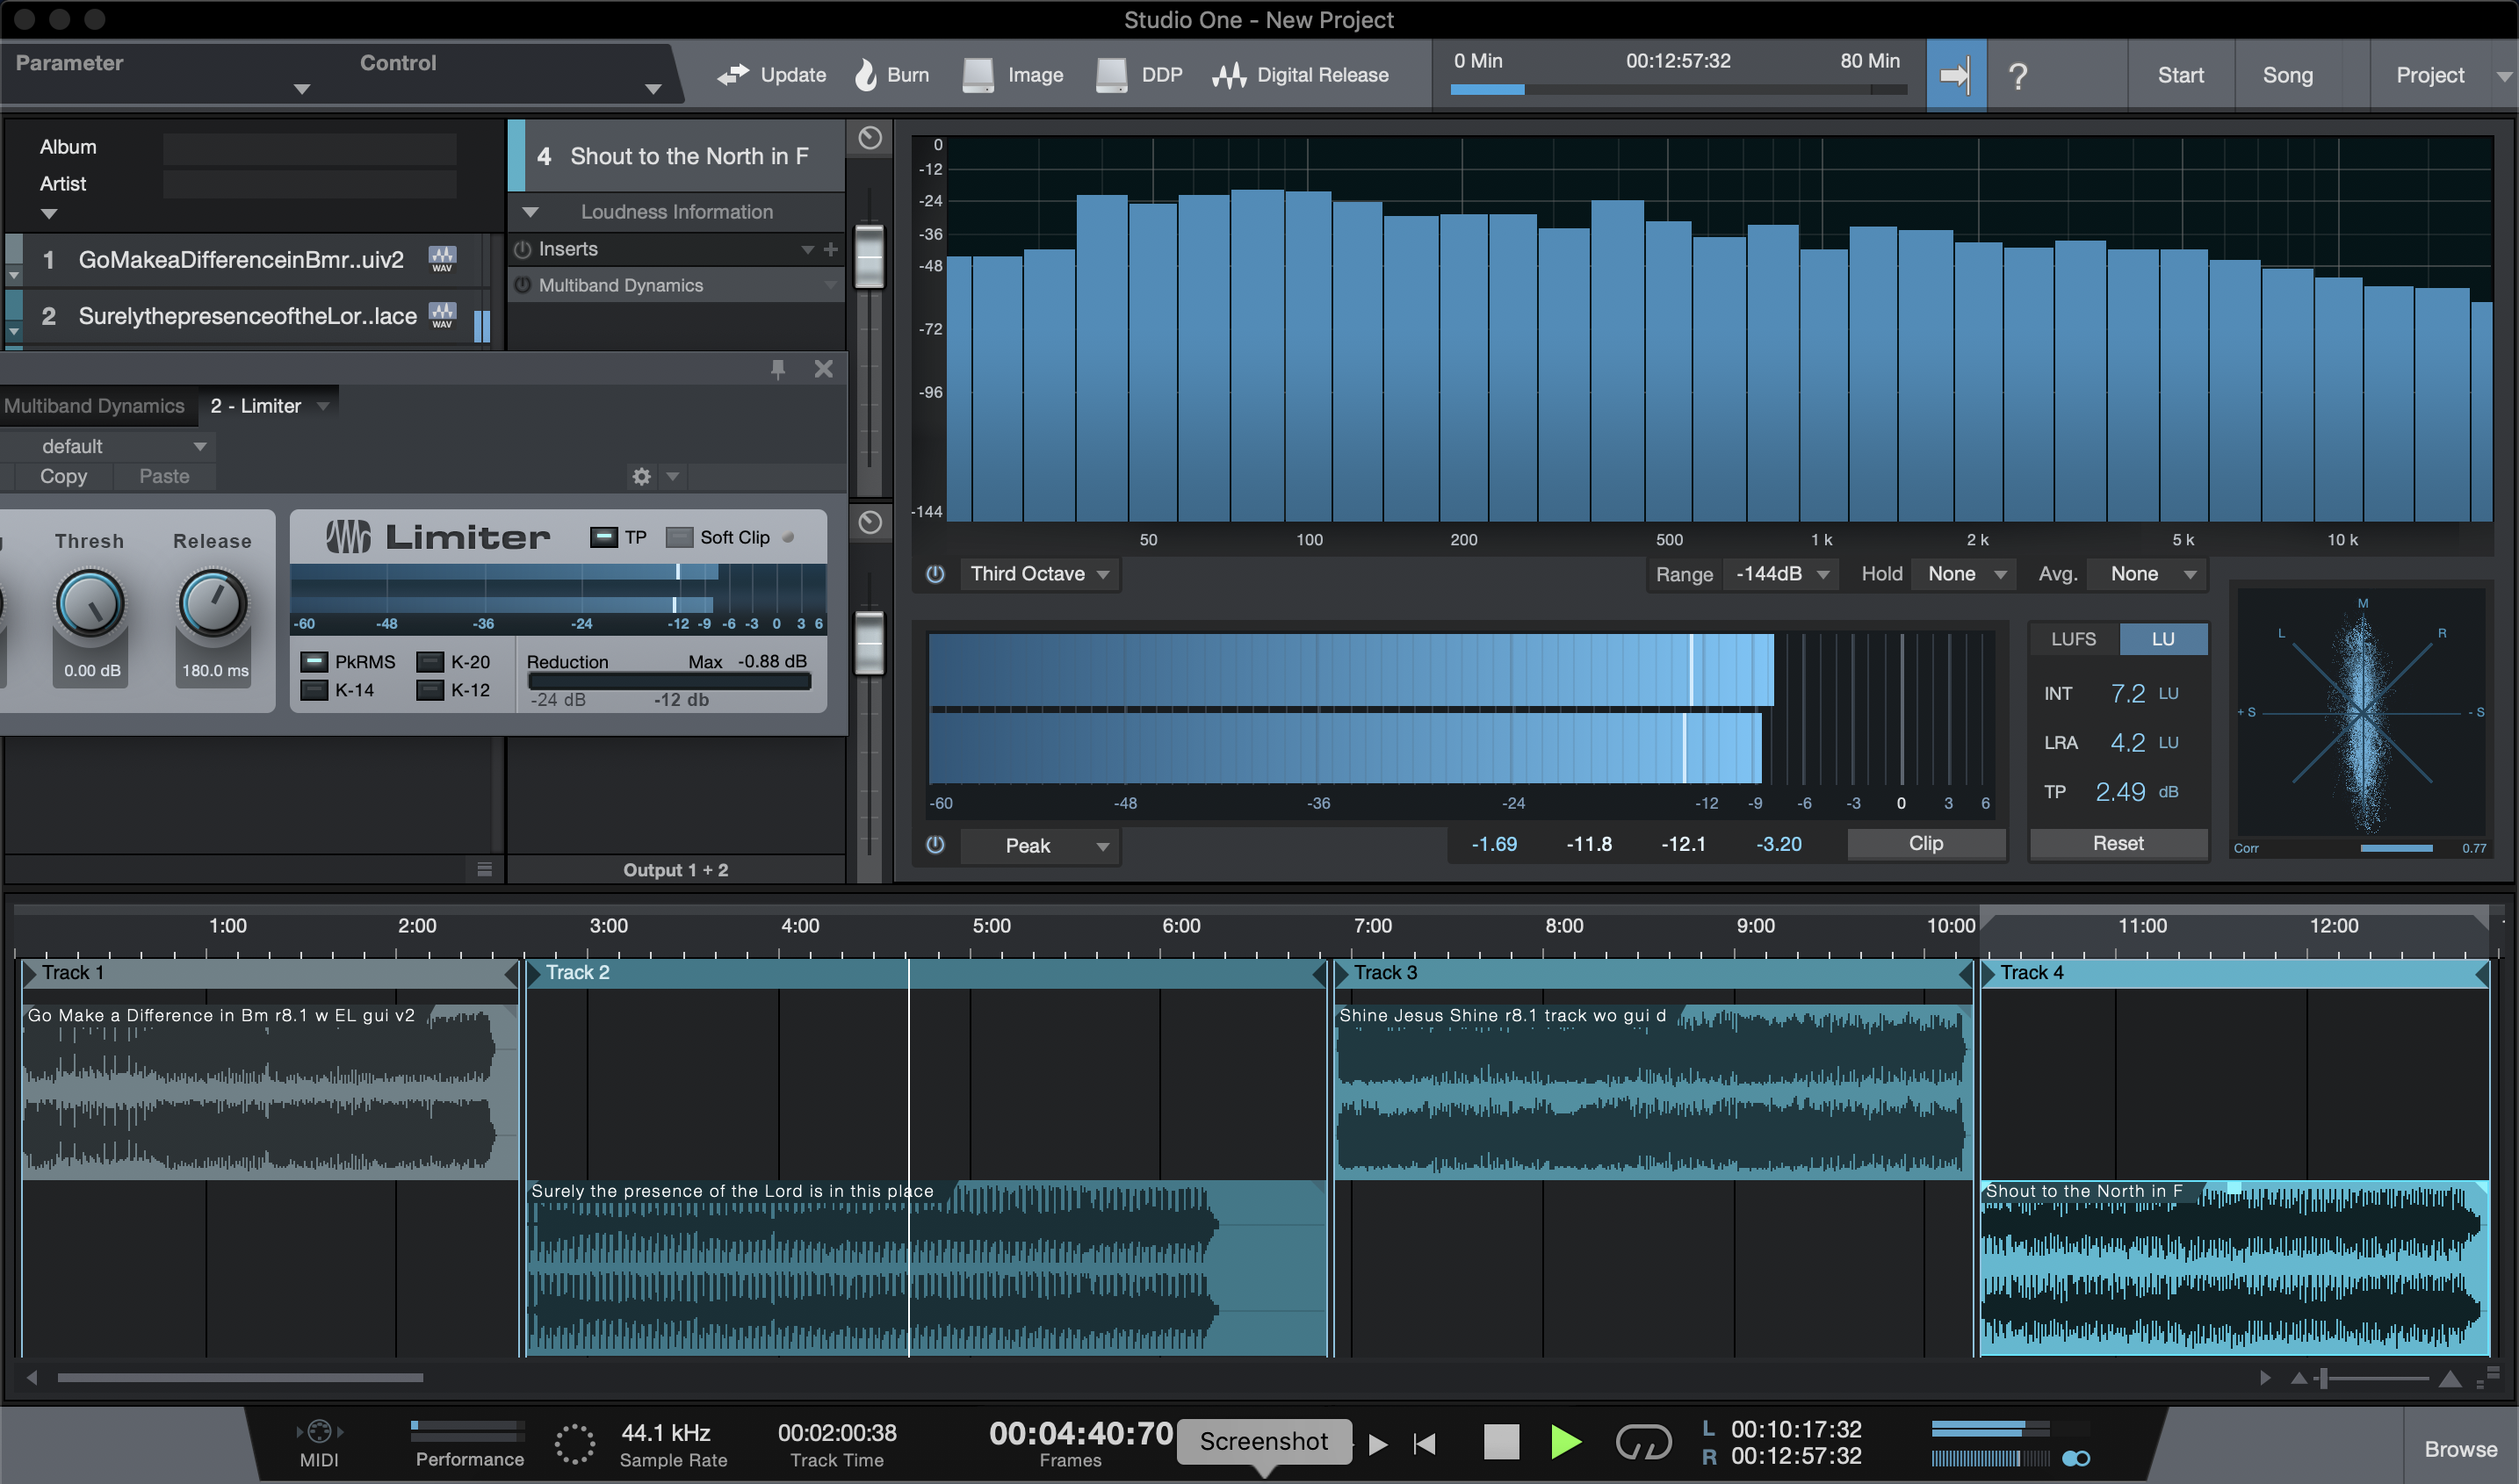2519x1484 pixels.
Task: Enable the K-14 metering checkbox
Action: (x=314, y=690)
